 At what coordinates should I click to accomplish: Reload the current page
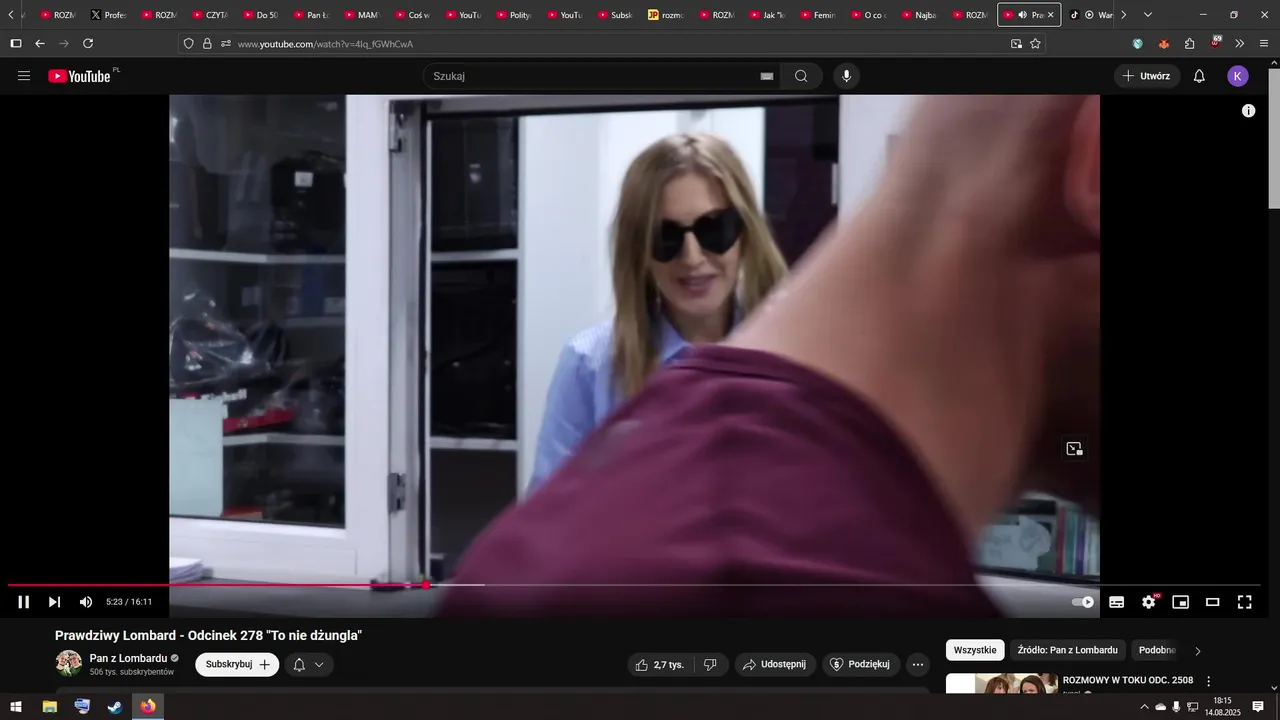[88, 44]
